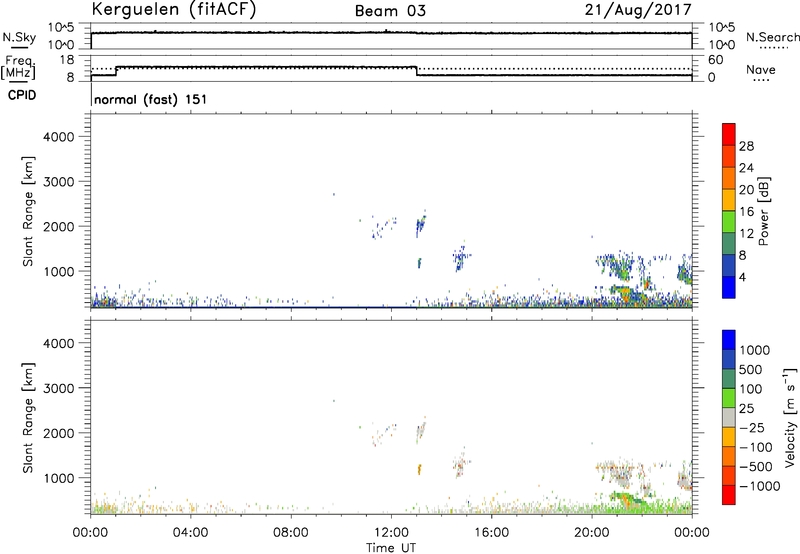Click the velocity colorbar value -25

click(x=752, y=427)
